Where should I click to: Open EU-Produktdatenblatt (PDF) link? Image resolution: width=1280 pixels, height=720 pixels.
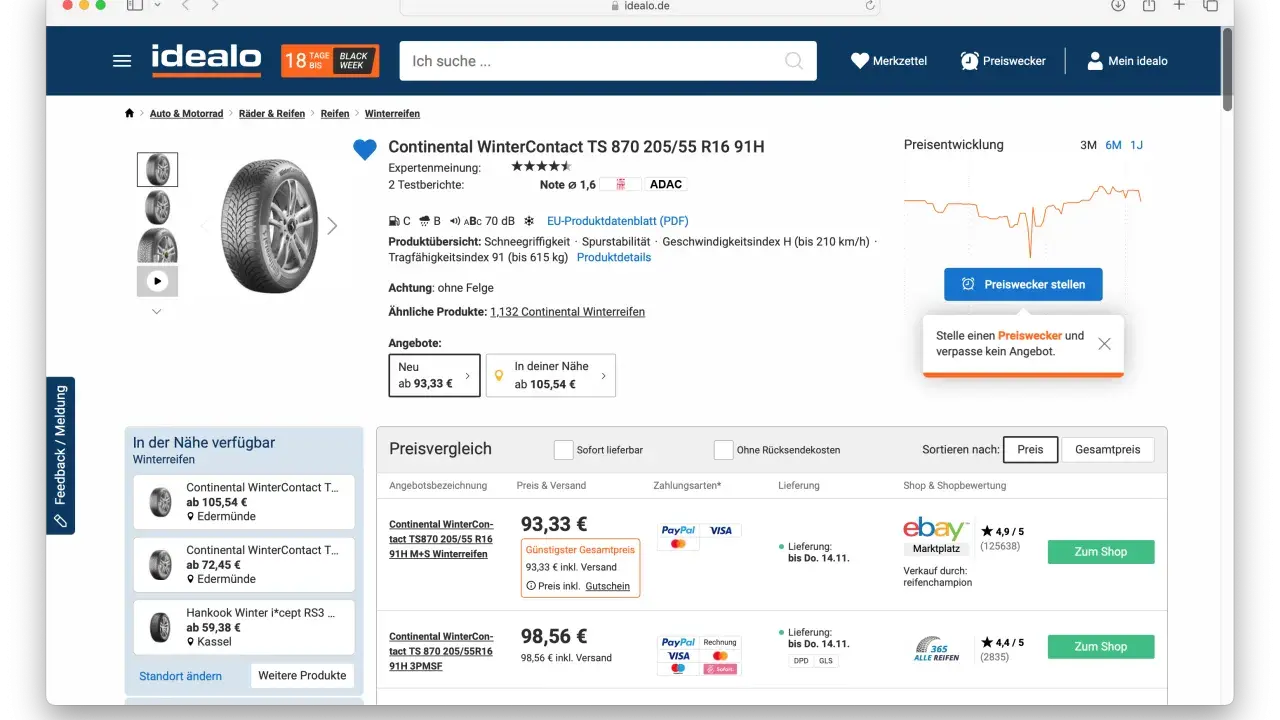click(618, 221)
